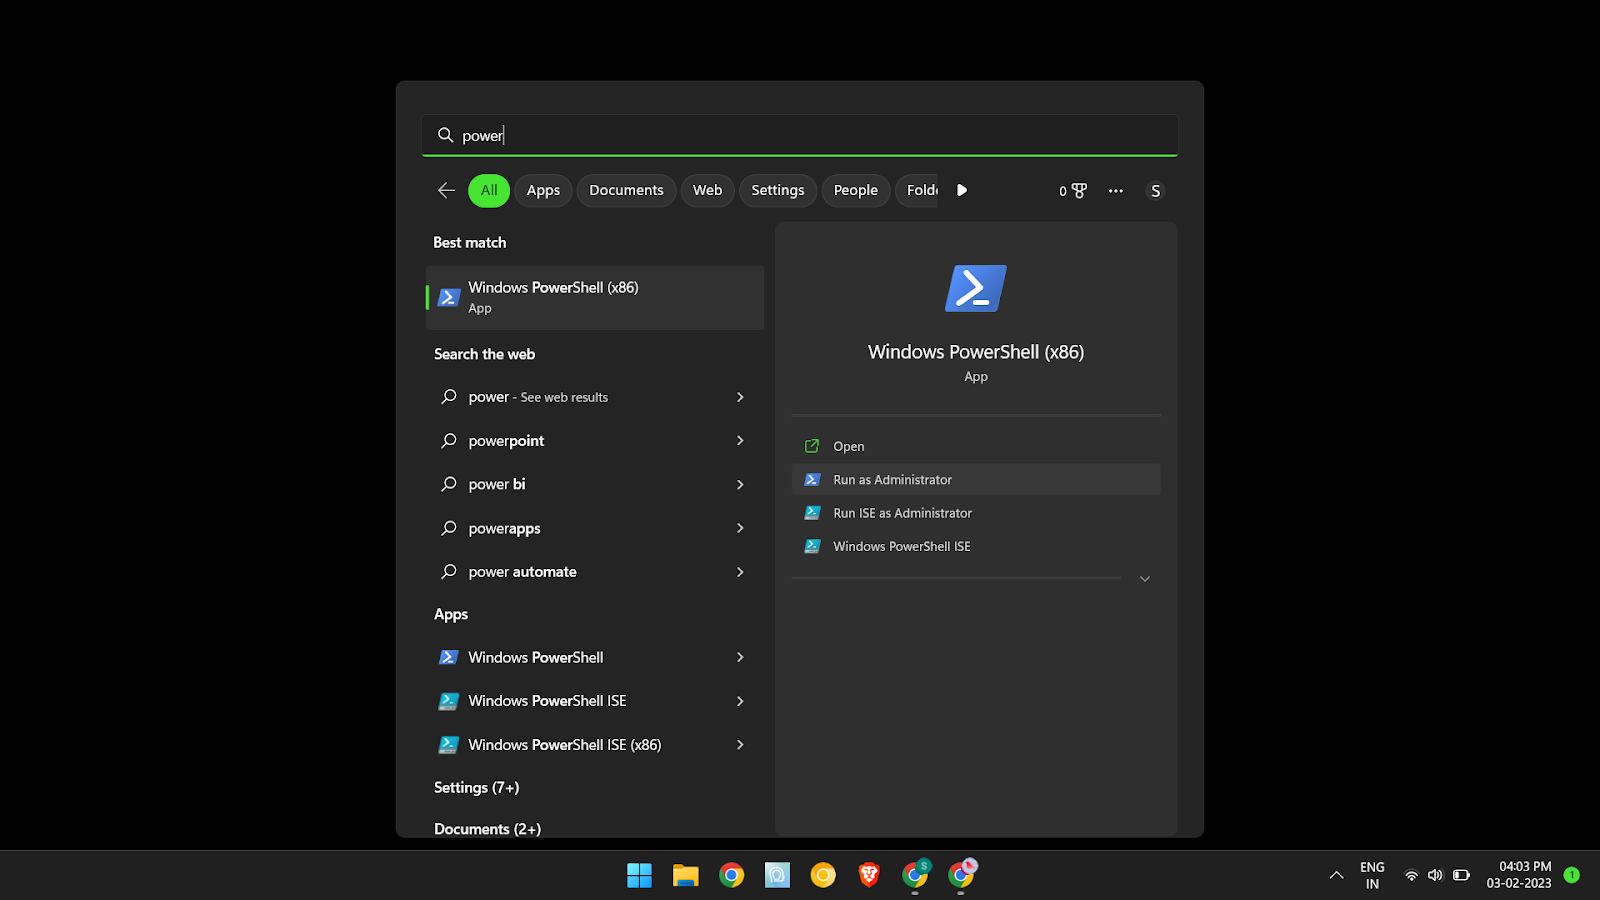The image size is (1600, 900).
Task: Select the 'powerapps' web suggestion
Action: pyautogui.click(x=595, y=528)
